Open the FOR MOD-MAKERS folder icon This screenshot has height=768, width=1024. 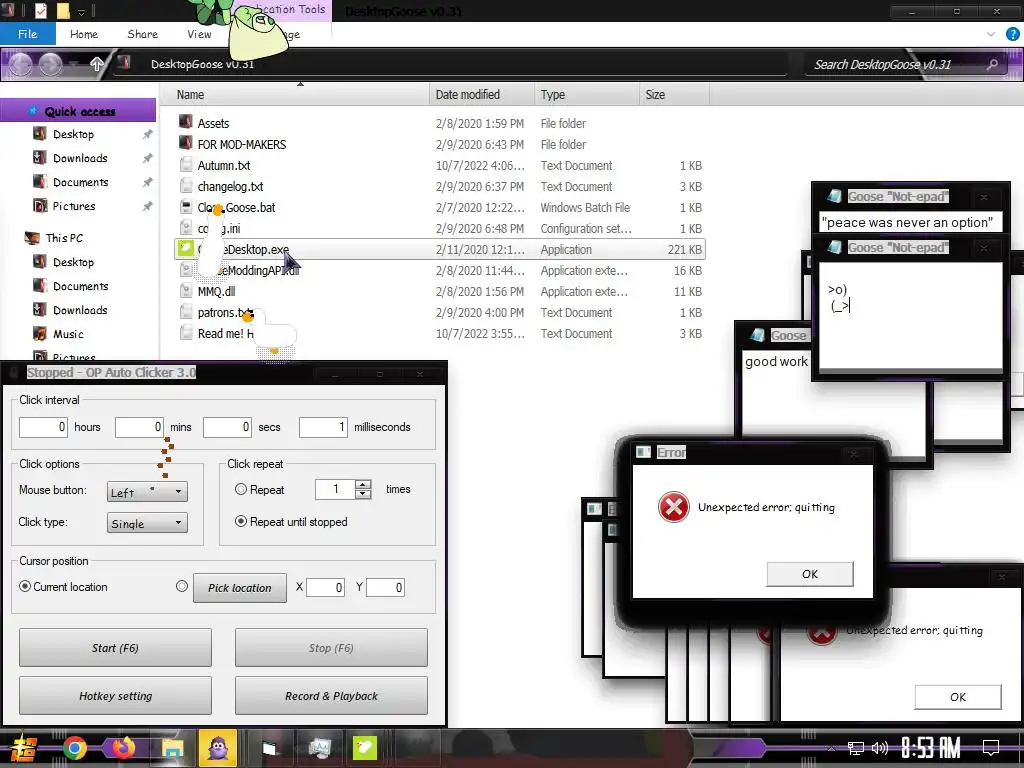click(x=186, y=144)
